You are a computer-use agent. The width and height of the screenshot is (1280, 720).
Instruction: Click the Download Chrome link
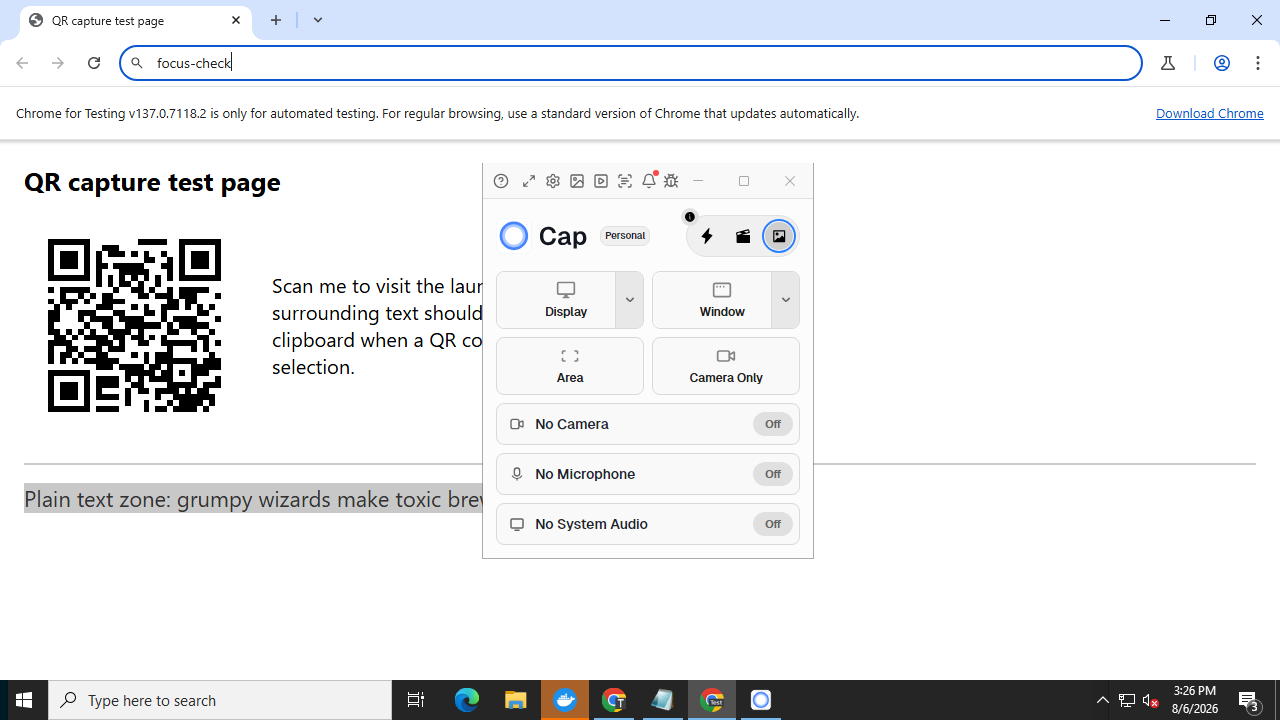[1210, 113]
